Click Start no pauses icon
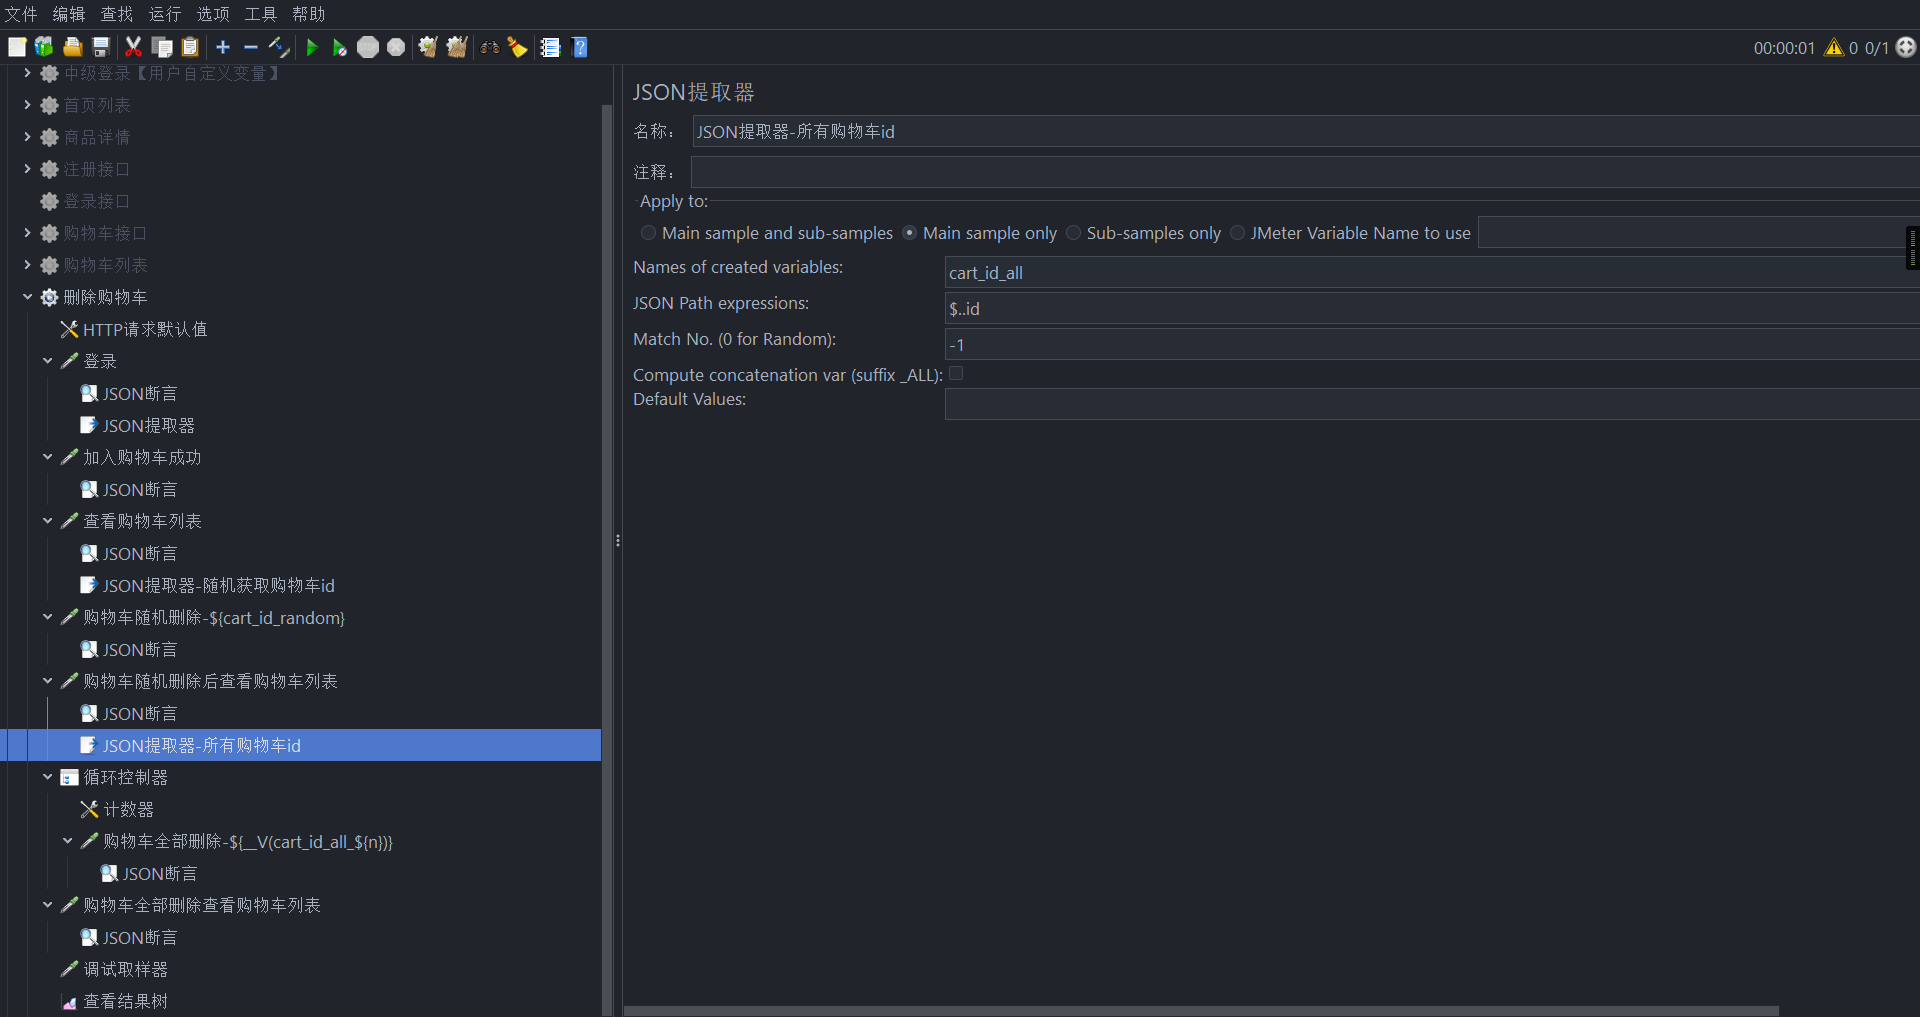The height and width of the screenshot is (1017, 1920). [x=340, y=47]
